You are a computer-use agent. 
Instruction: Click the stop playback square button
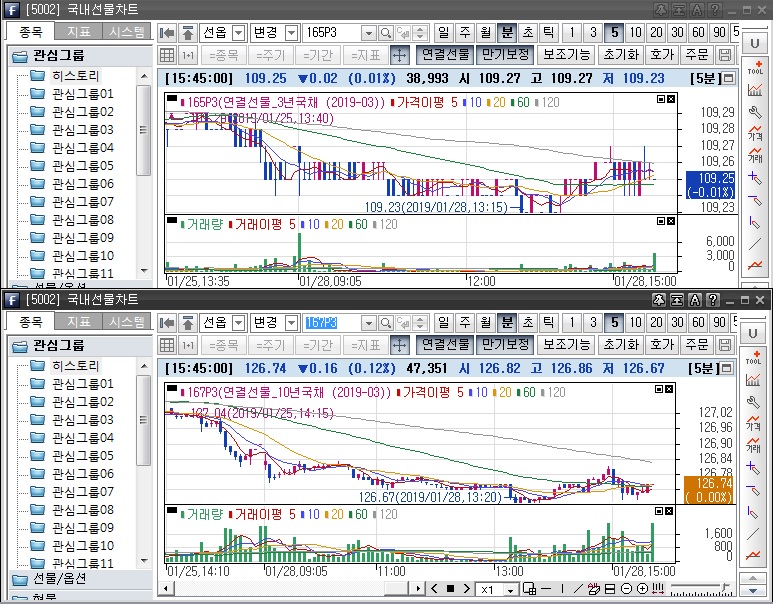(451, 589)
